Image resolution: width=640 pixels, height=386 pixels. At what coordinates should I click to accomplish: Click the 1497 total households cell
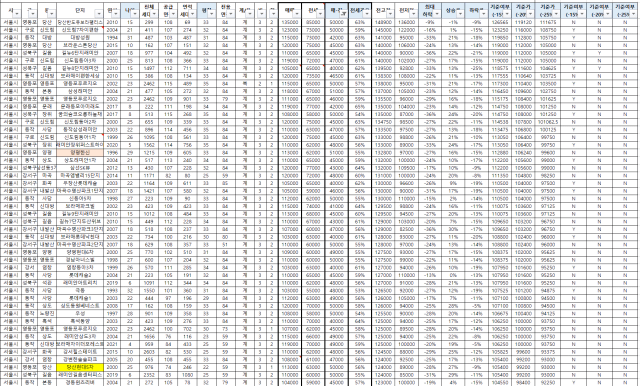click(x=149, y=68)
